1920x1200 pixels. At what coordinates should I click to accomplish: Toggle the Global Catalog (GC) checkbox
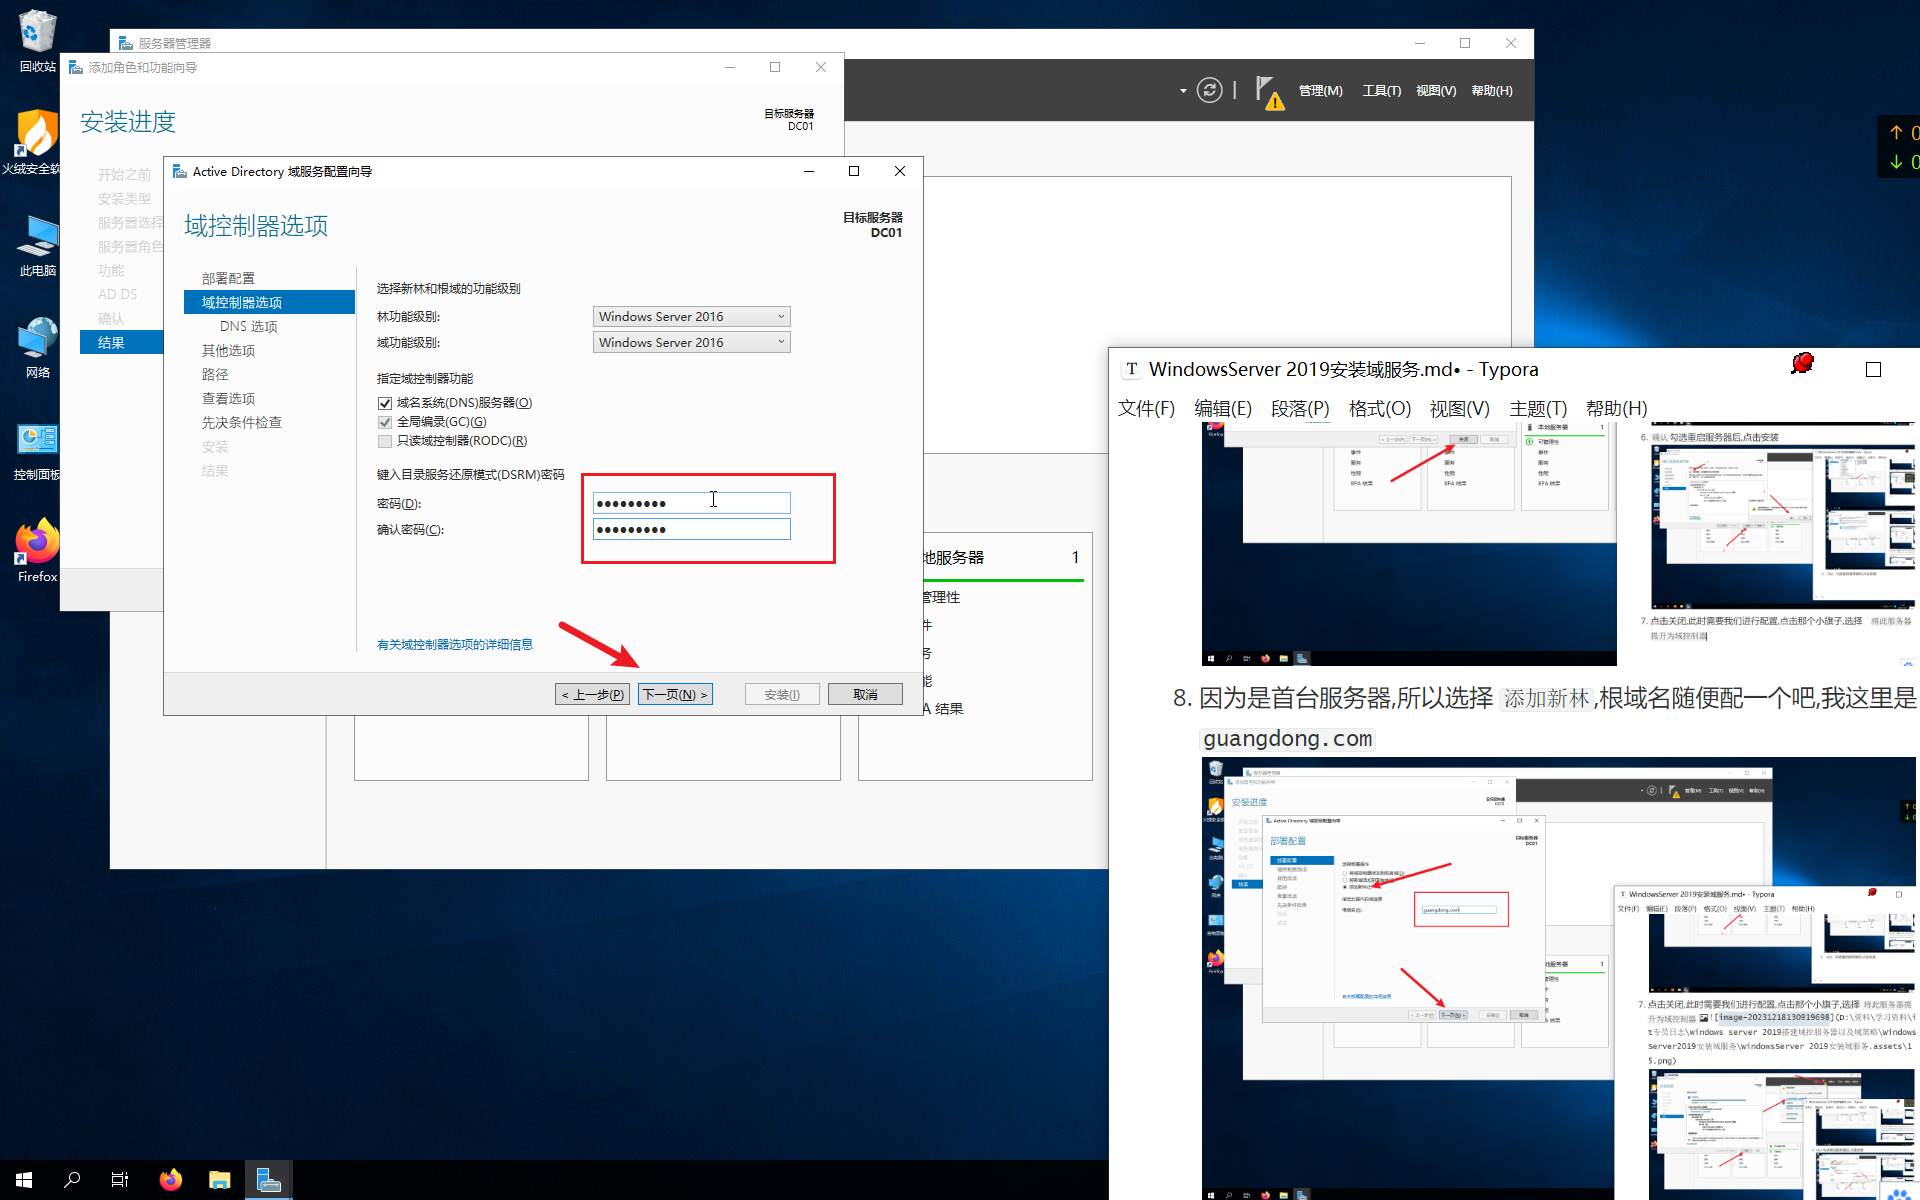[385, 422]
